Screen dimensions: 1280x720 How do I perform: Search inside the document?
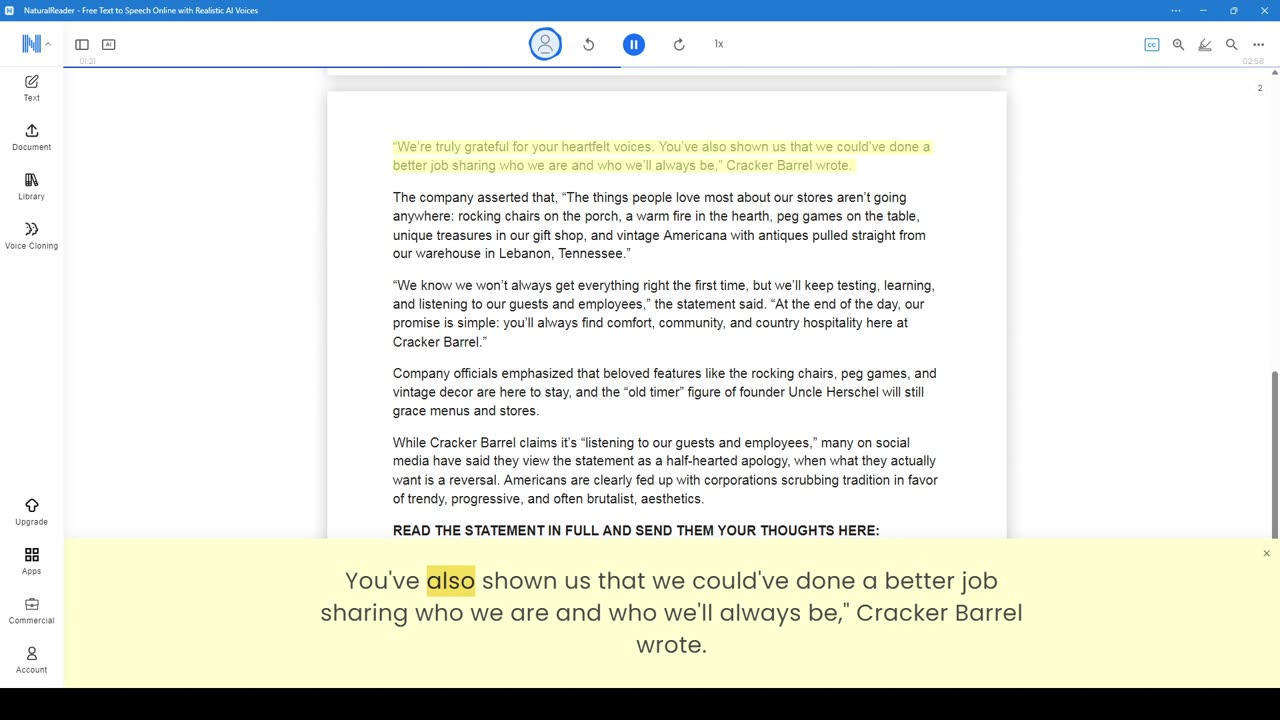coord(1232,44)
